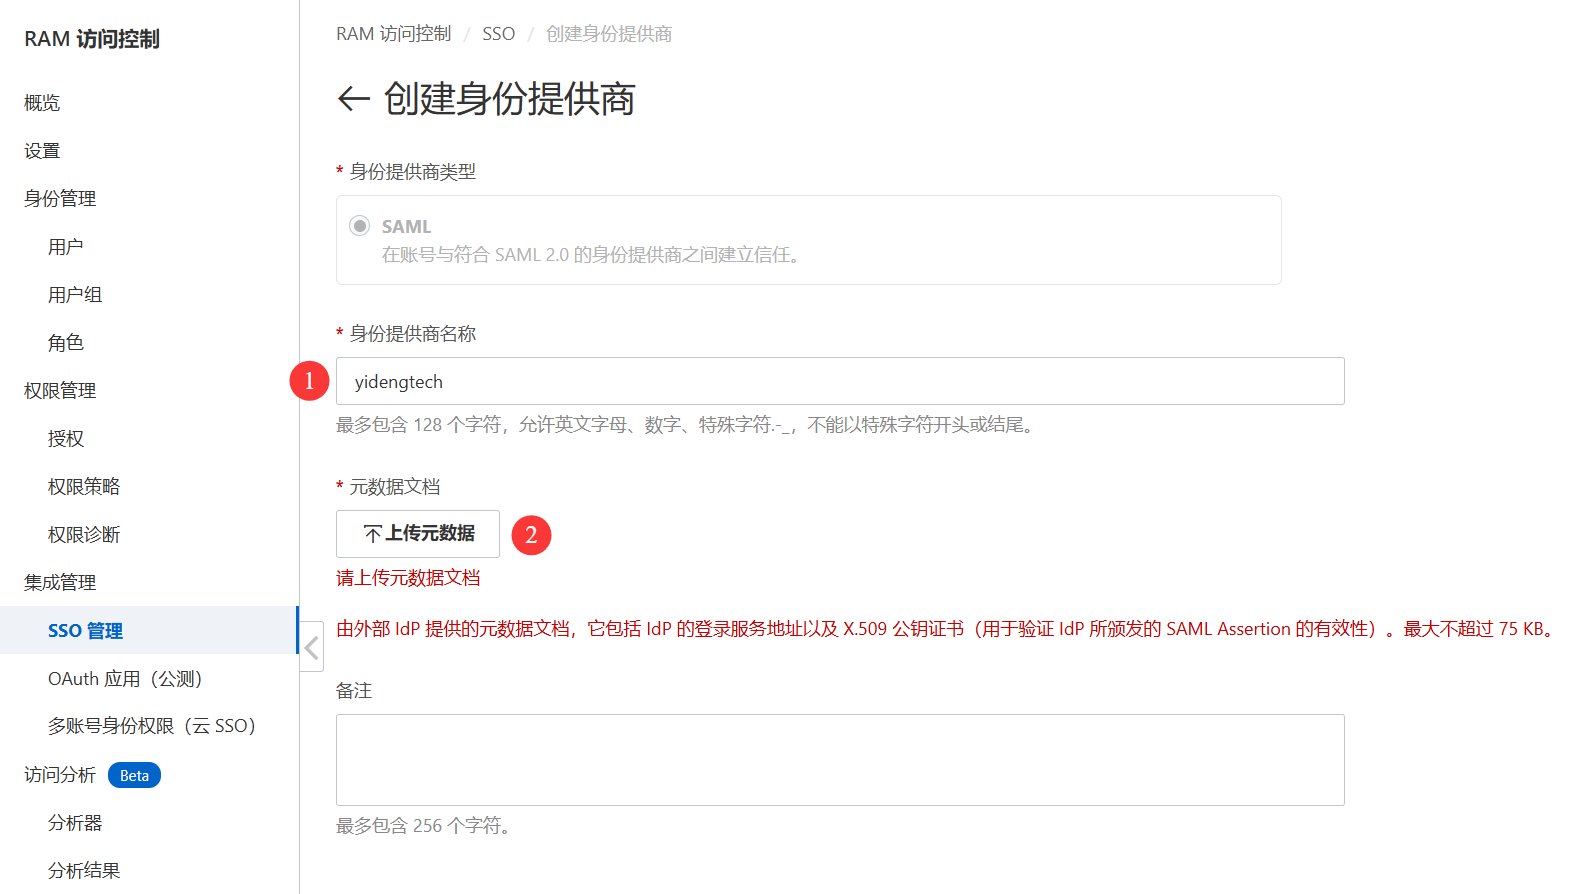Click the back arrow beside the page title
The height and width of the screenshot is (894, 1581).
(x=353, y=99)
